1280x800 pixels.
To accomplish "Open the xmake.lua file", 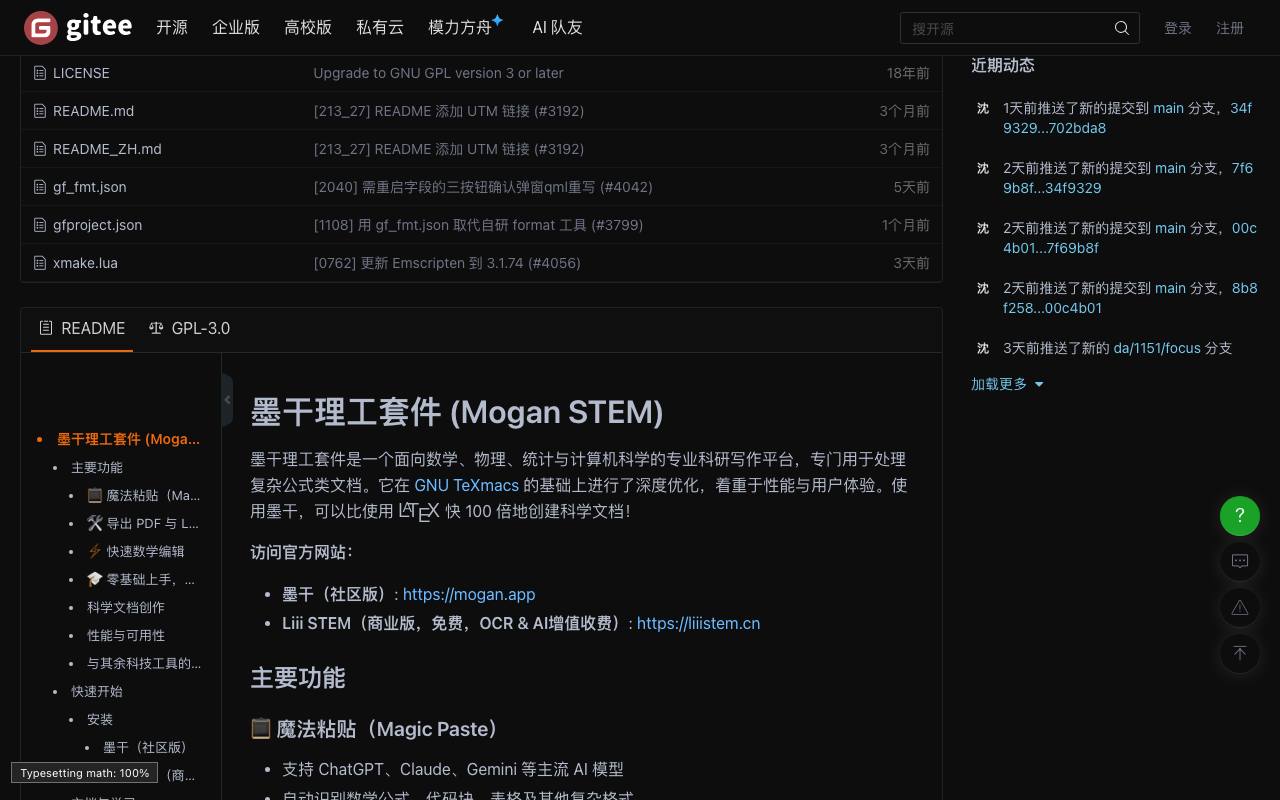I will (x=85, y=263).
